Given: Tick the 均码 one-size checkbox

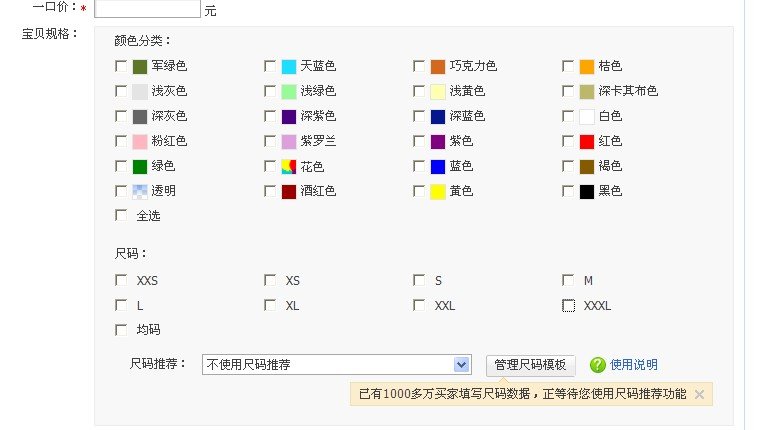Looking at the screenshot, I should click(122, 330).
